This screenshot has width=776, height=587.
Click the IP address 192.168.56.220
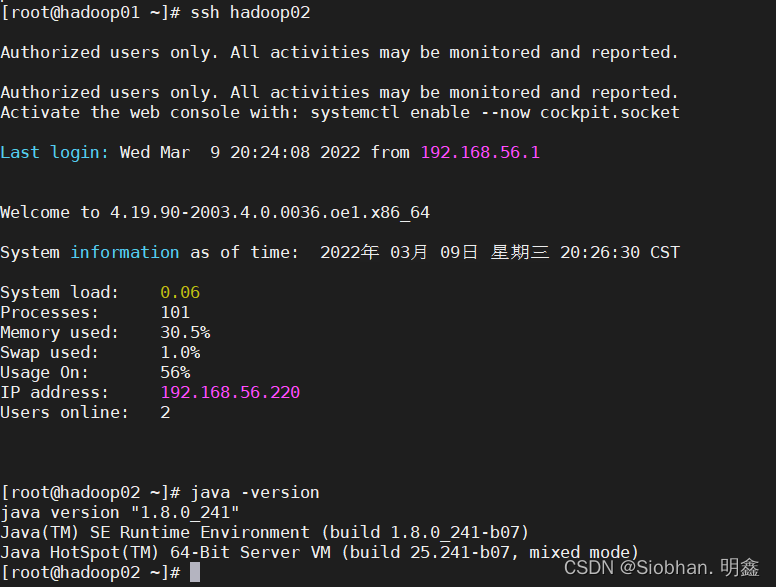pyautogui.click(x=230, y=392)
